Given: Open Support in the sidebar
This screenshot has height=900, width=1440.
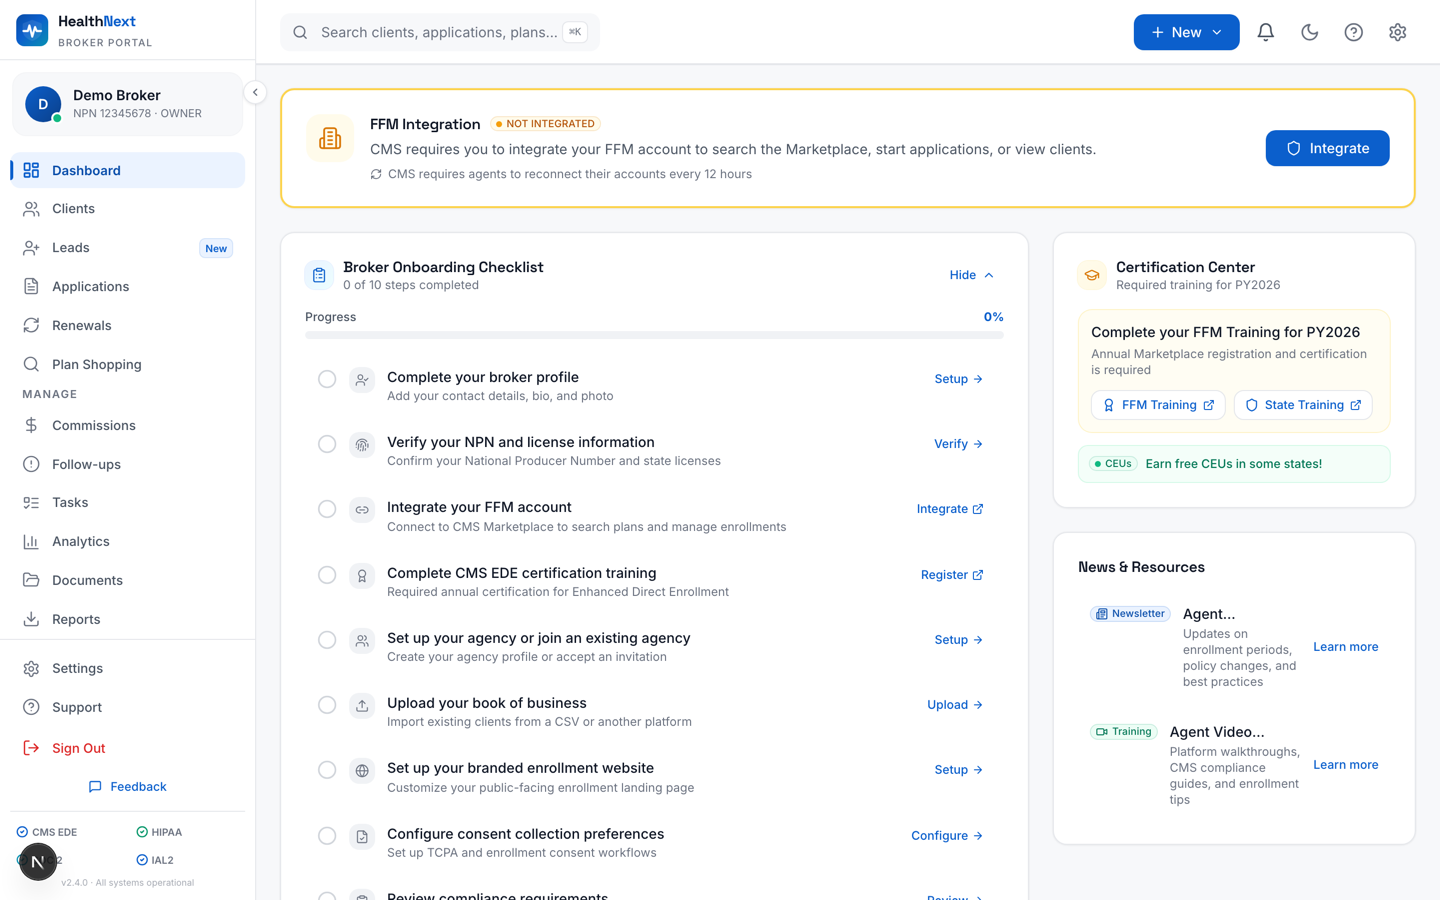Looking at the screenshot, I should 128,708.
